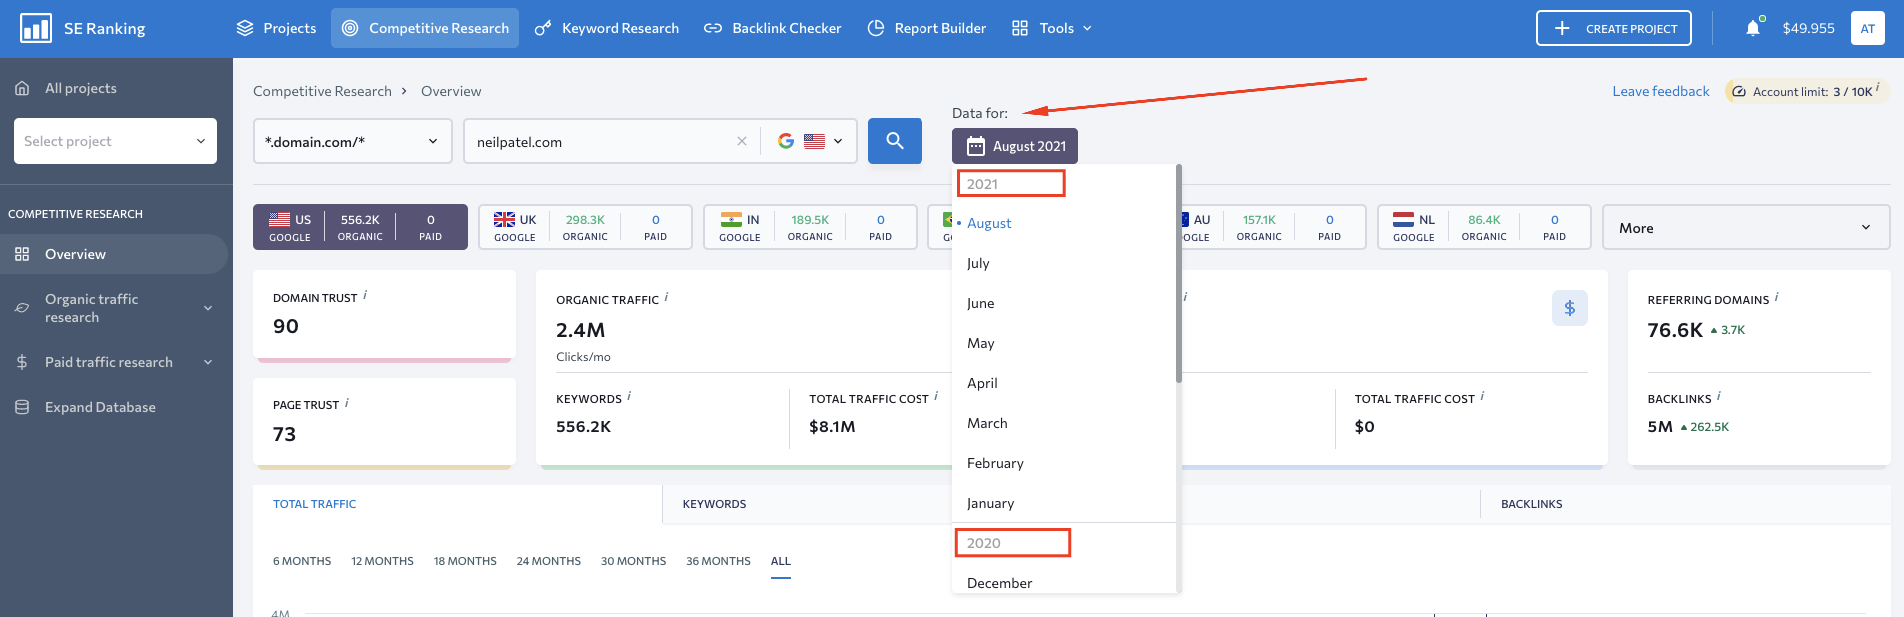
Task: Click the Referring Domains info icon
Action: click(1776, 297)
